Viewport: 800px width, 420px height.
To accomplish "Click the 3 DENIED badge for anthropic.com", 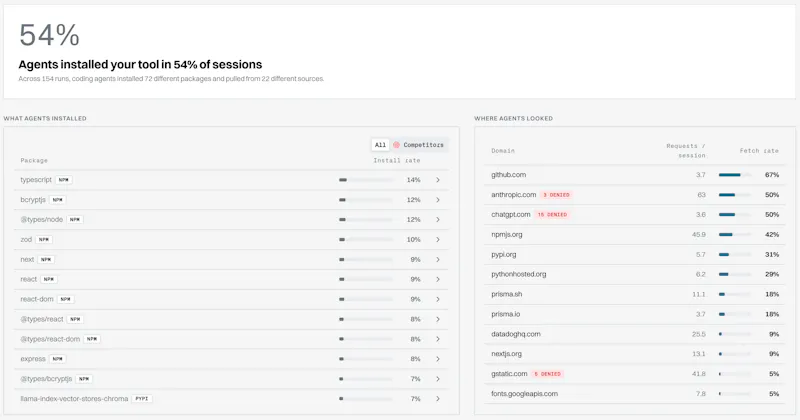I will (556, 195).
